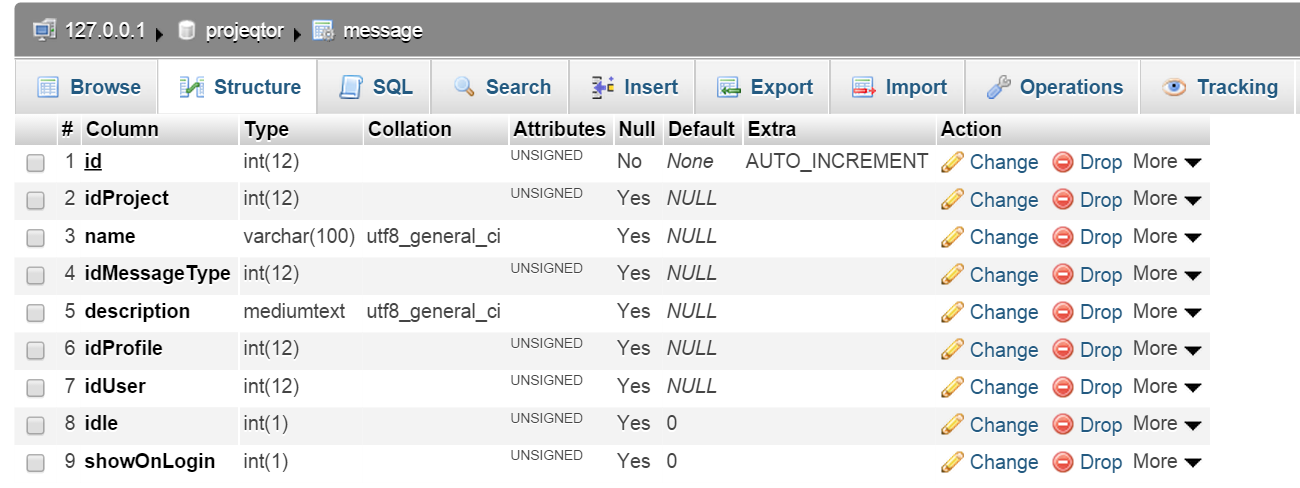Open More menu for idProfile row
Image resolution: width=1300 pixels, height=488 pixels.
pyautogui.click(x=1166, y=349)
